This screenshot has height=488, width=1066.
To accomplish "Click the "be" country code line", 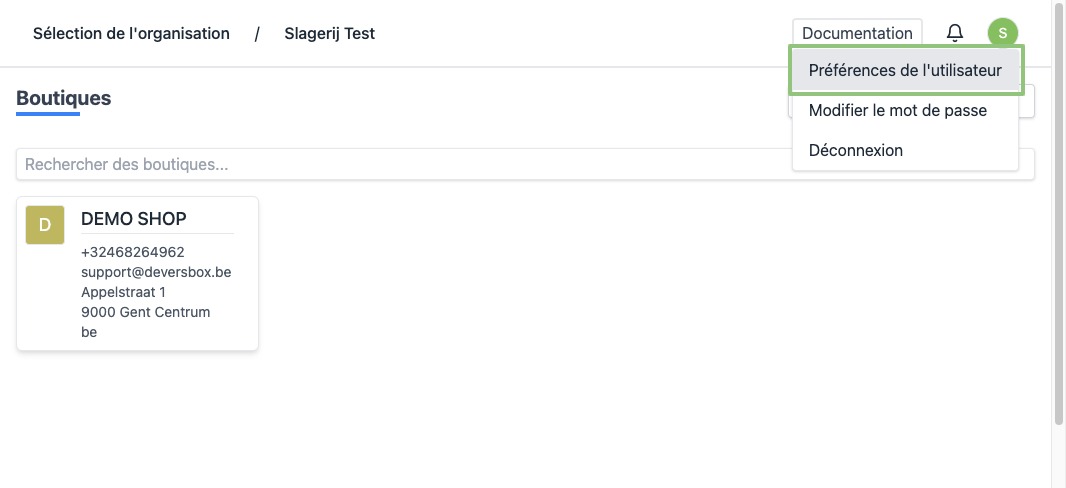I will point(89,332).
